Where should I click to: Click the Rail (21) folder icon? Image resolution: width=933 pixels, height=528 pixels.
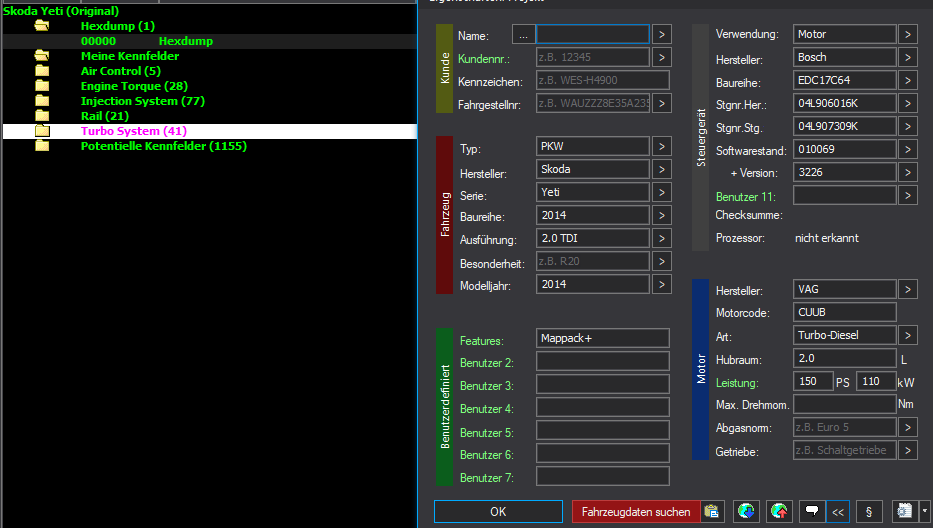(42, 115)
